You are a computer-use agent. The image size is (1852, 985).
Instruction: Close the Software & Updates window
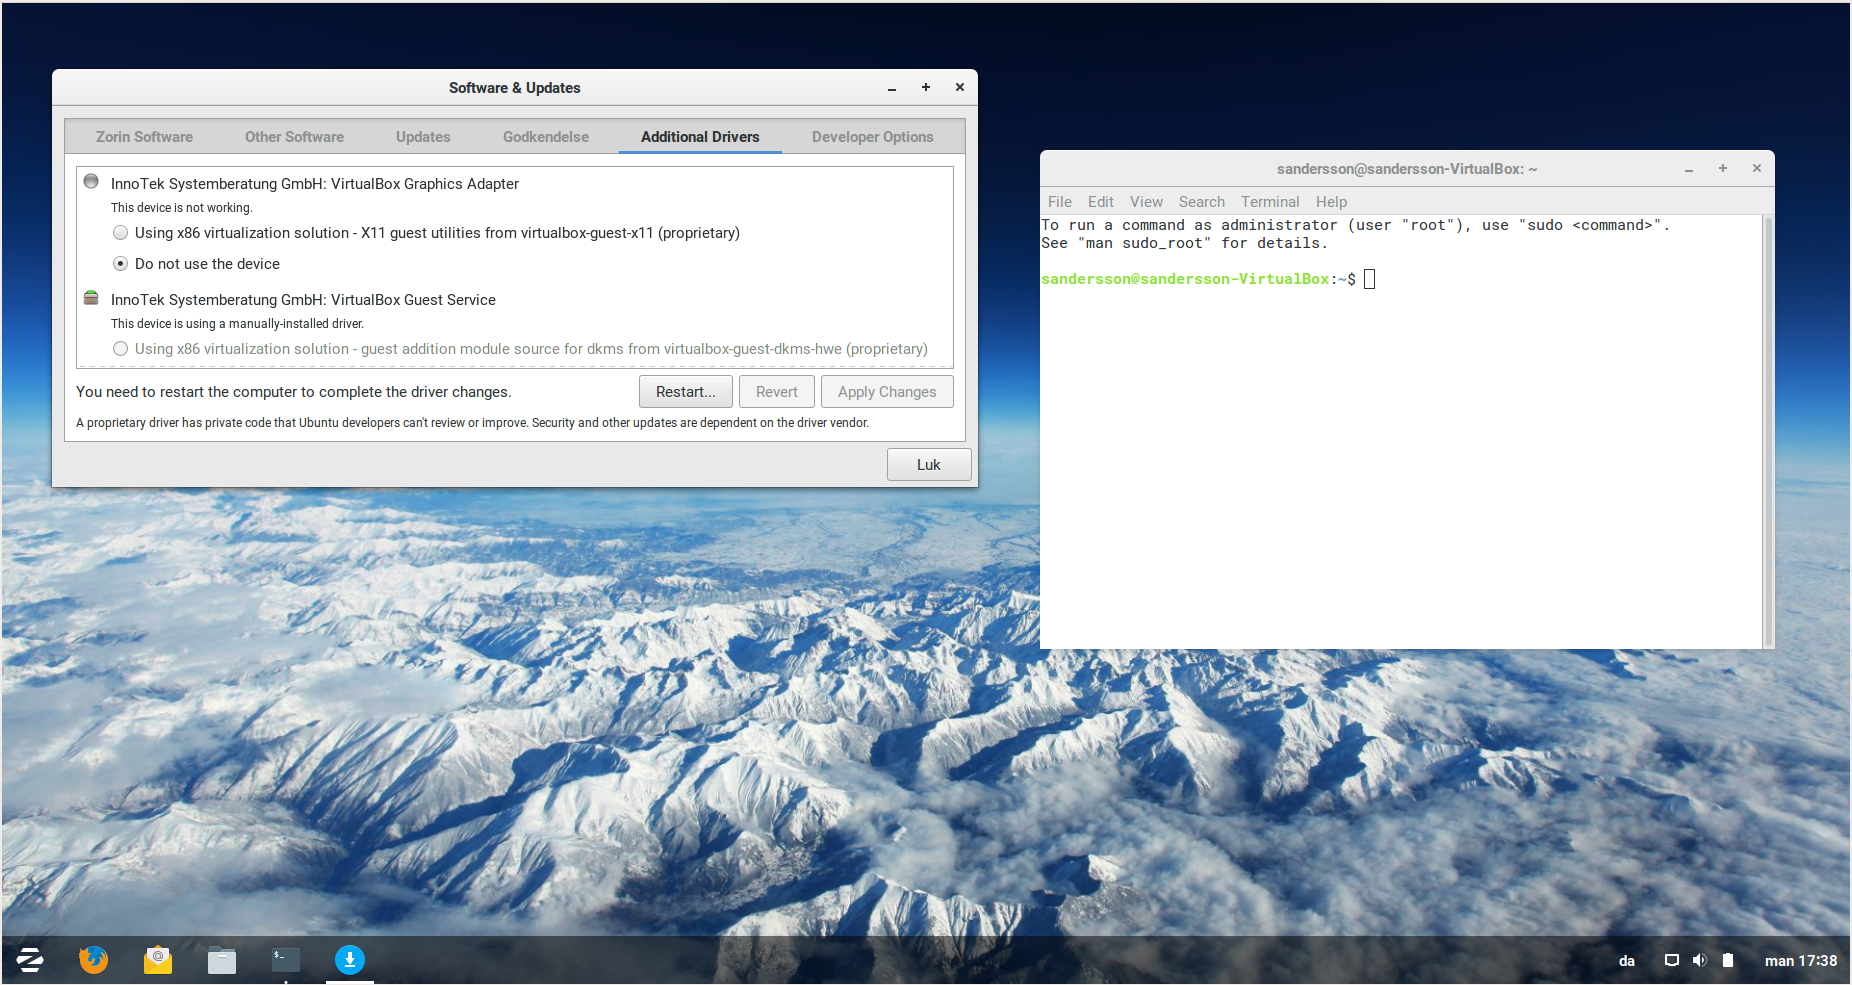click(x=960, y=88)
